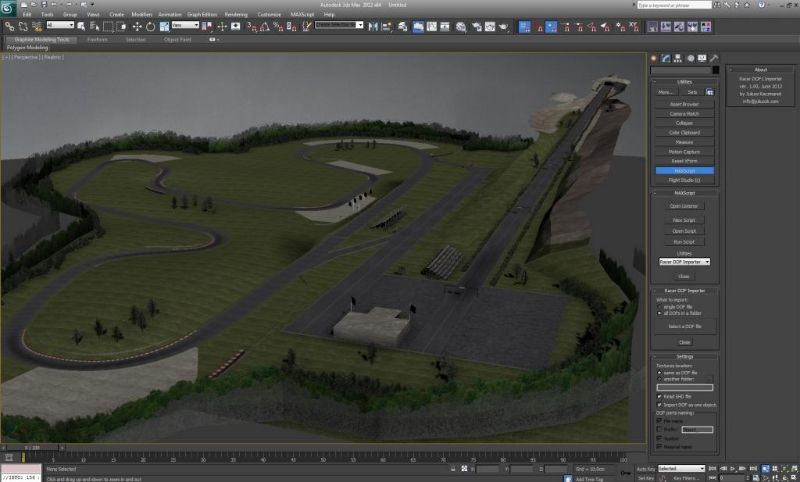
Task: Select the Rotate tool in main toolbar
Action: [148, 26]
